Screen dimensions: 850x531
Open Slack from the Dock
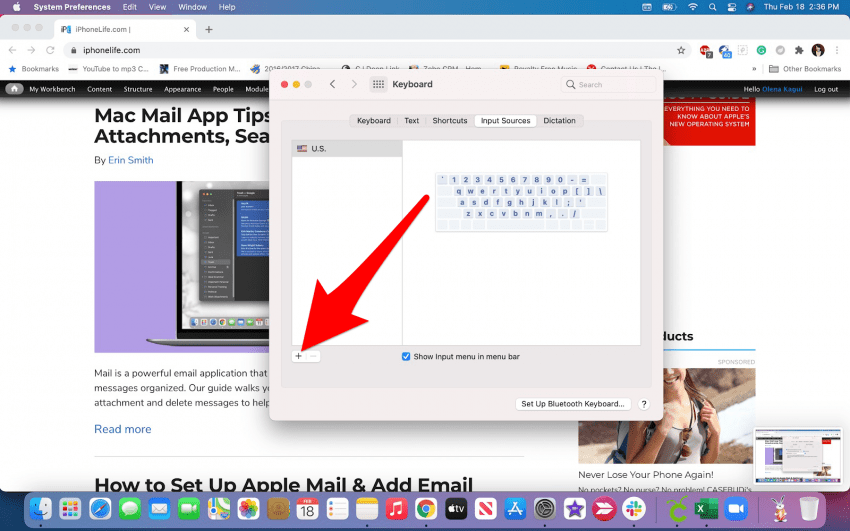point(634,509)
